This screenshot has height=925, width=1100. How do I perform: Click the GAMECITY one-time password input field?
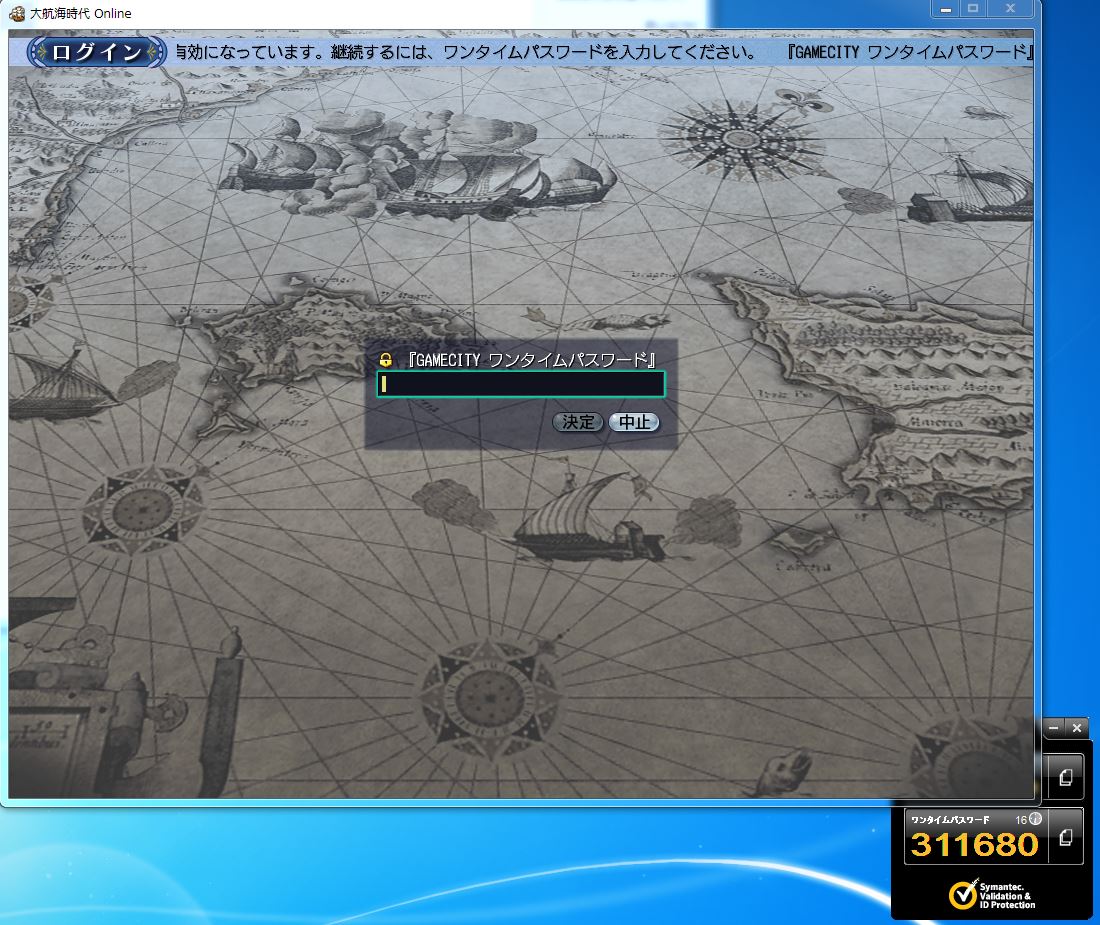point(521,384)
